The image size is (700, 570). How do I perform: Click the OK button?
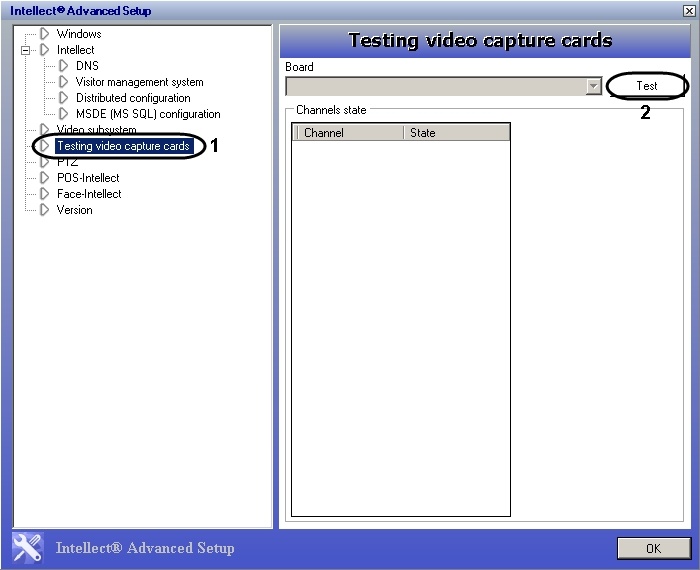pyautogui.click(x=654, y=548)
